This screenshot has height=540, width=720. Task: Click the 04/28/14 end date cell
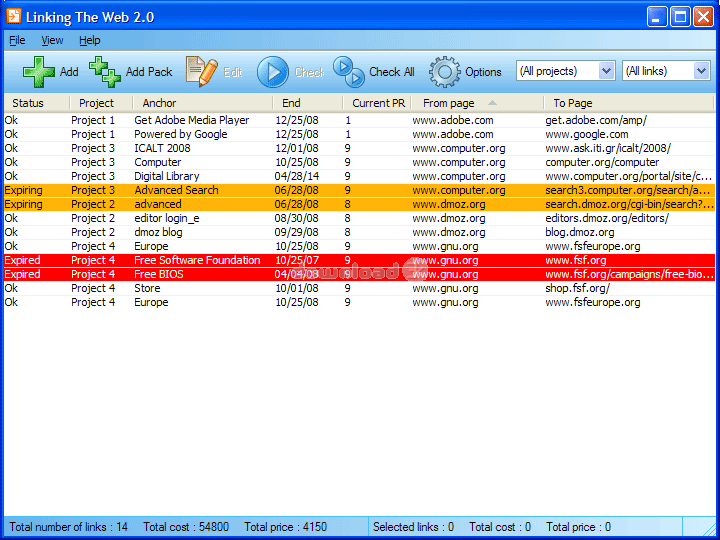(297, 176)
